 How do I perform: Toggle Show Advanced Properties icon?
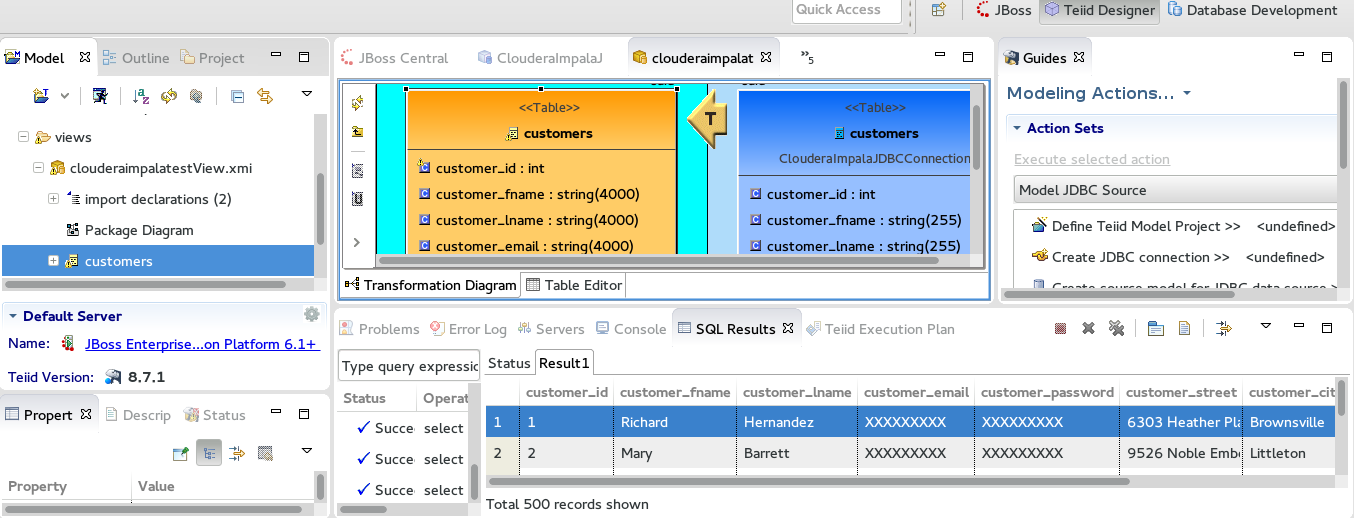pos(238,453)
